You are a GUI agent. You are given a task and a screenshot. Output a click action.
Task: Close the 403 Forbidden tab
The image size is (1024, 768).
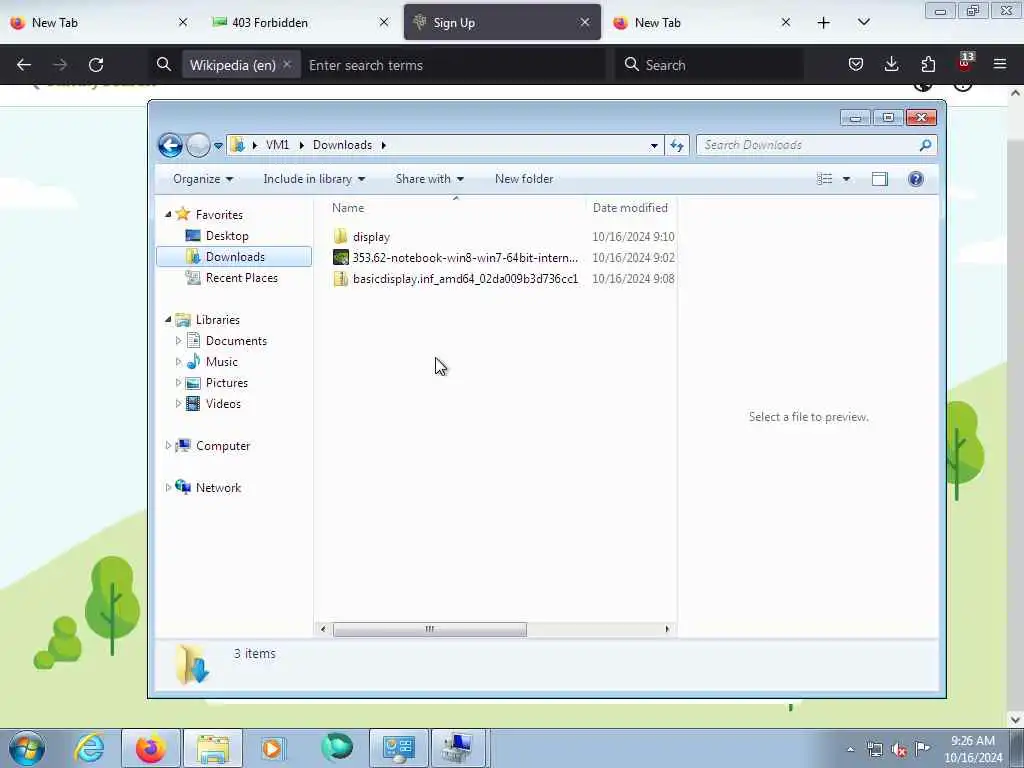(384, 22)
